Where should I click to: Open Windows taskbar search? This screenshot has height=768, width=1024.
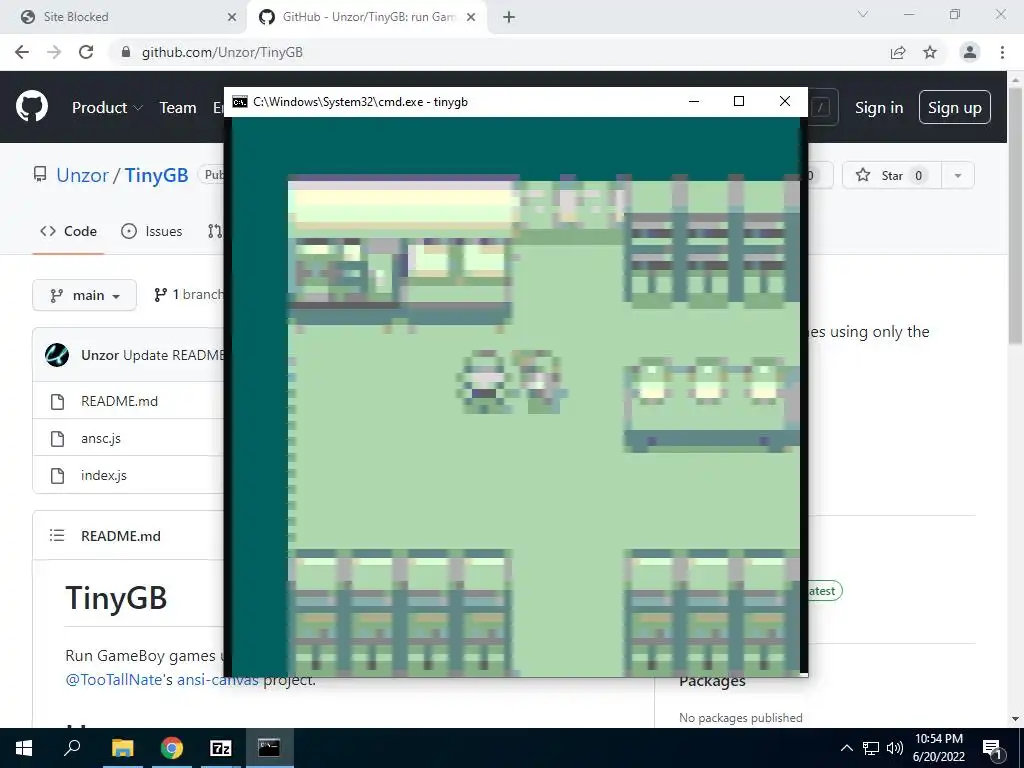(72, 748)
